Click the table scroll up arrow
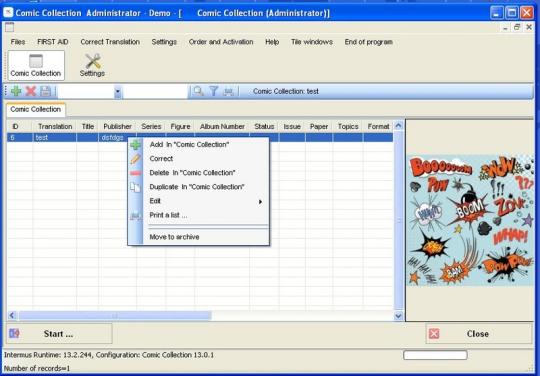540x376 pixels. coord(398,126)
